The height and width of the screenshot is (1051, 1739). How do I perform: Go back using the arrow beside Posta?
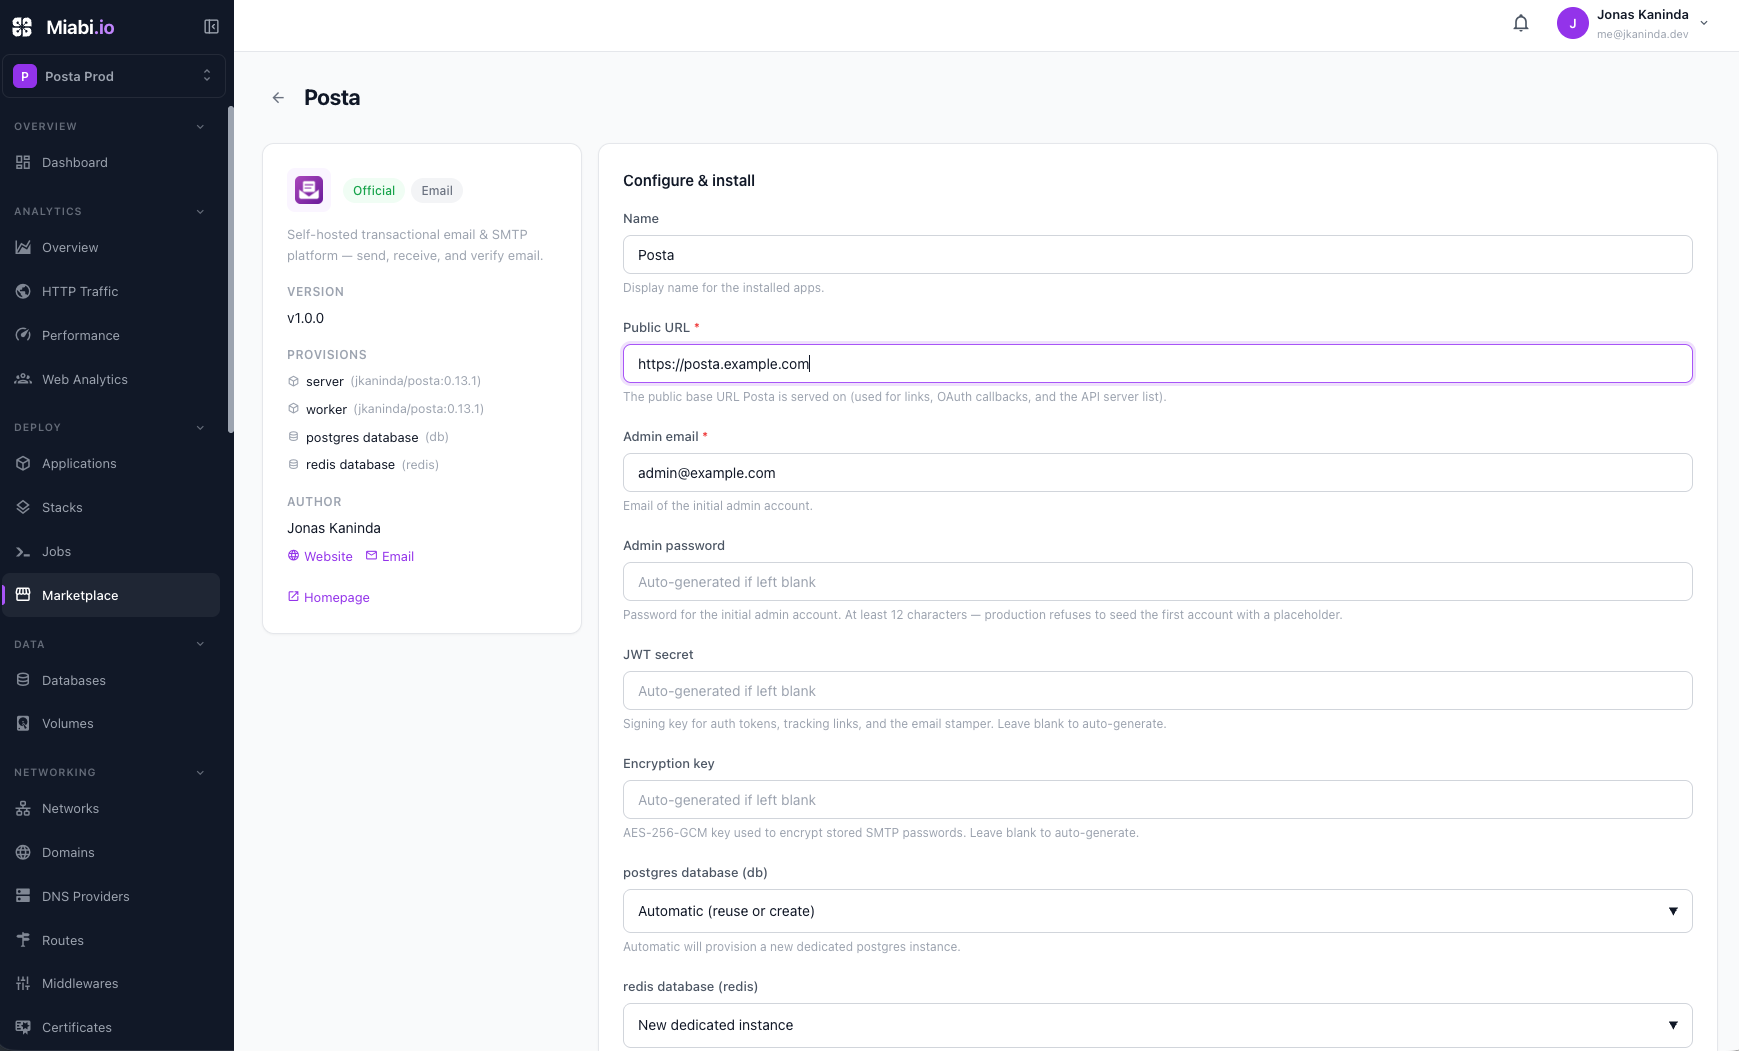tap(278, 98)
